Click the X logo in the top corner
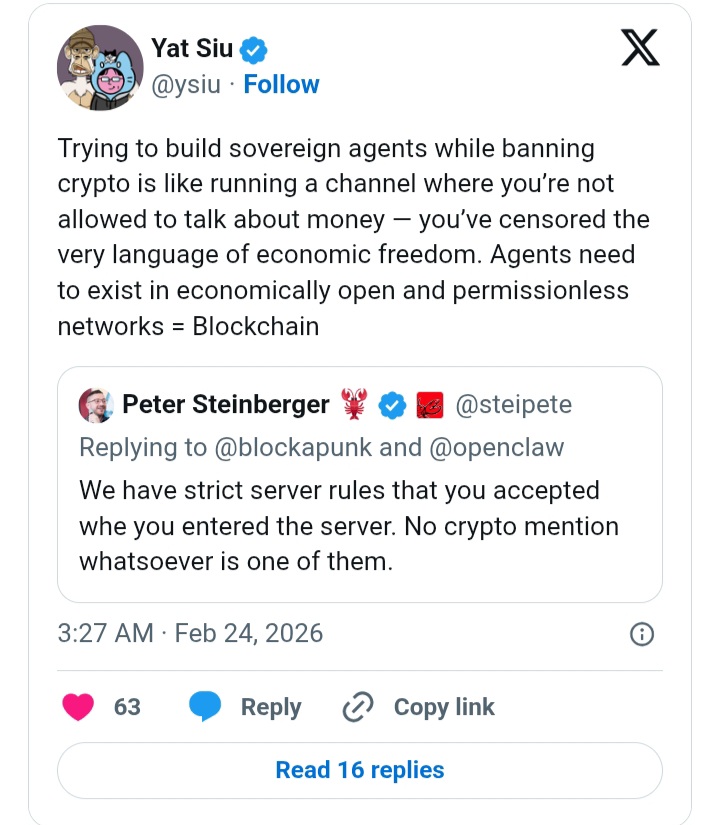720x825 pixels. pos(638,46)
